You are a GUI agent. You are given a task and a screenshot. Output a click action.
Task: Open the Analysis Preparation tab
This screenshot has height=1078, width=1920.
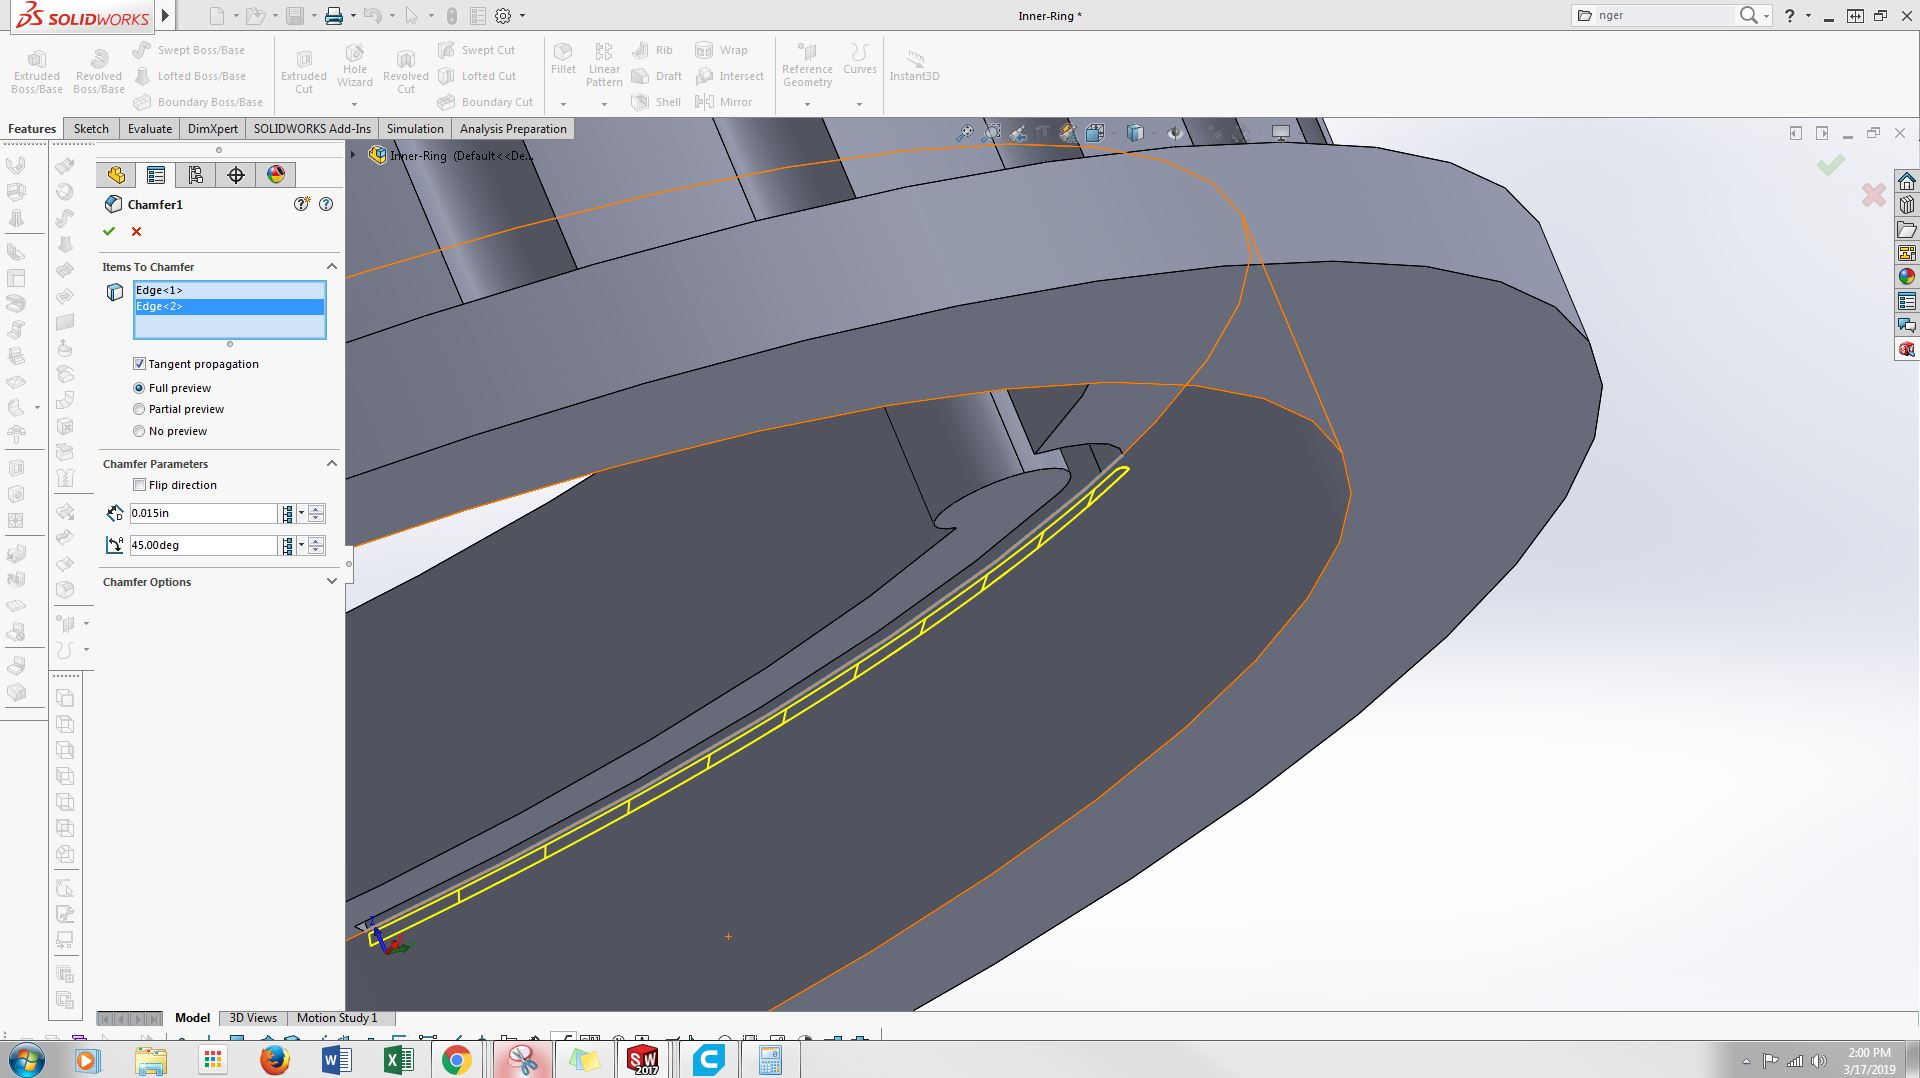click(x=513, y=129)
